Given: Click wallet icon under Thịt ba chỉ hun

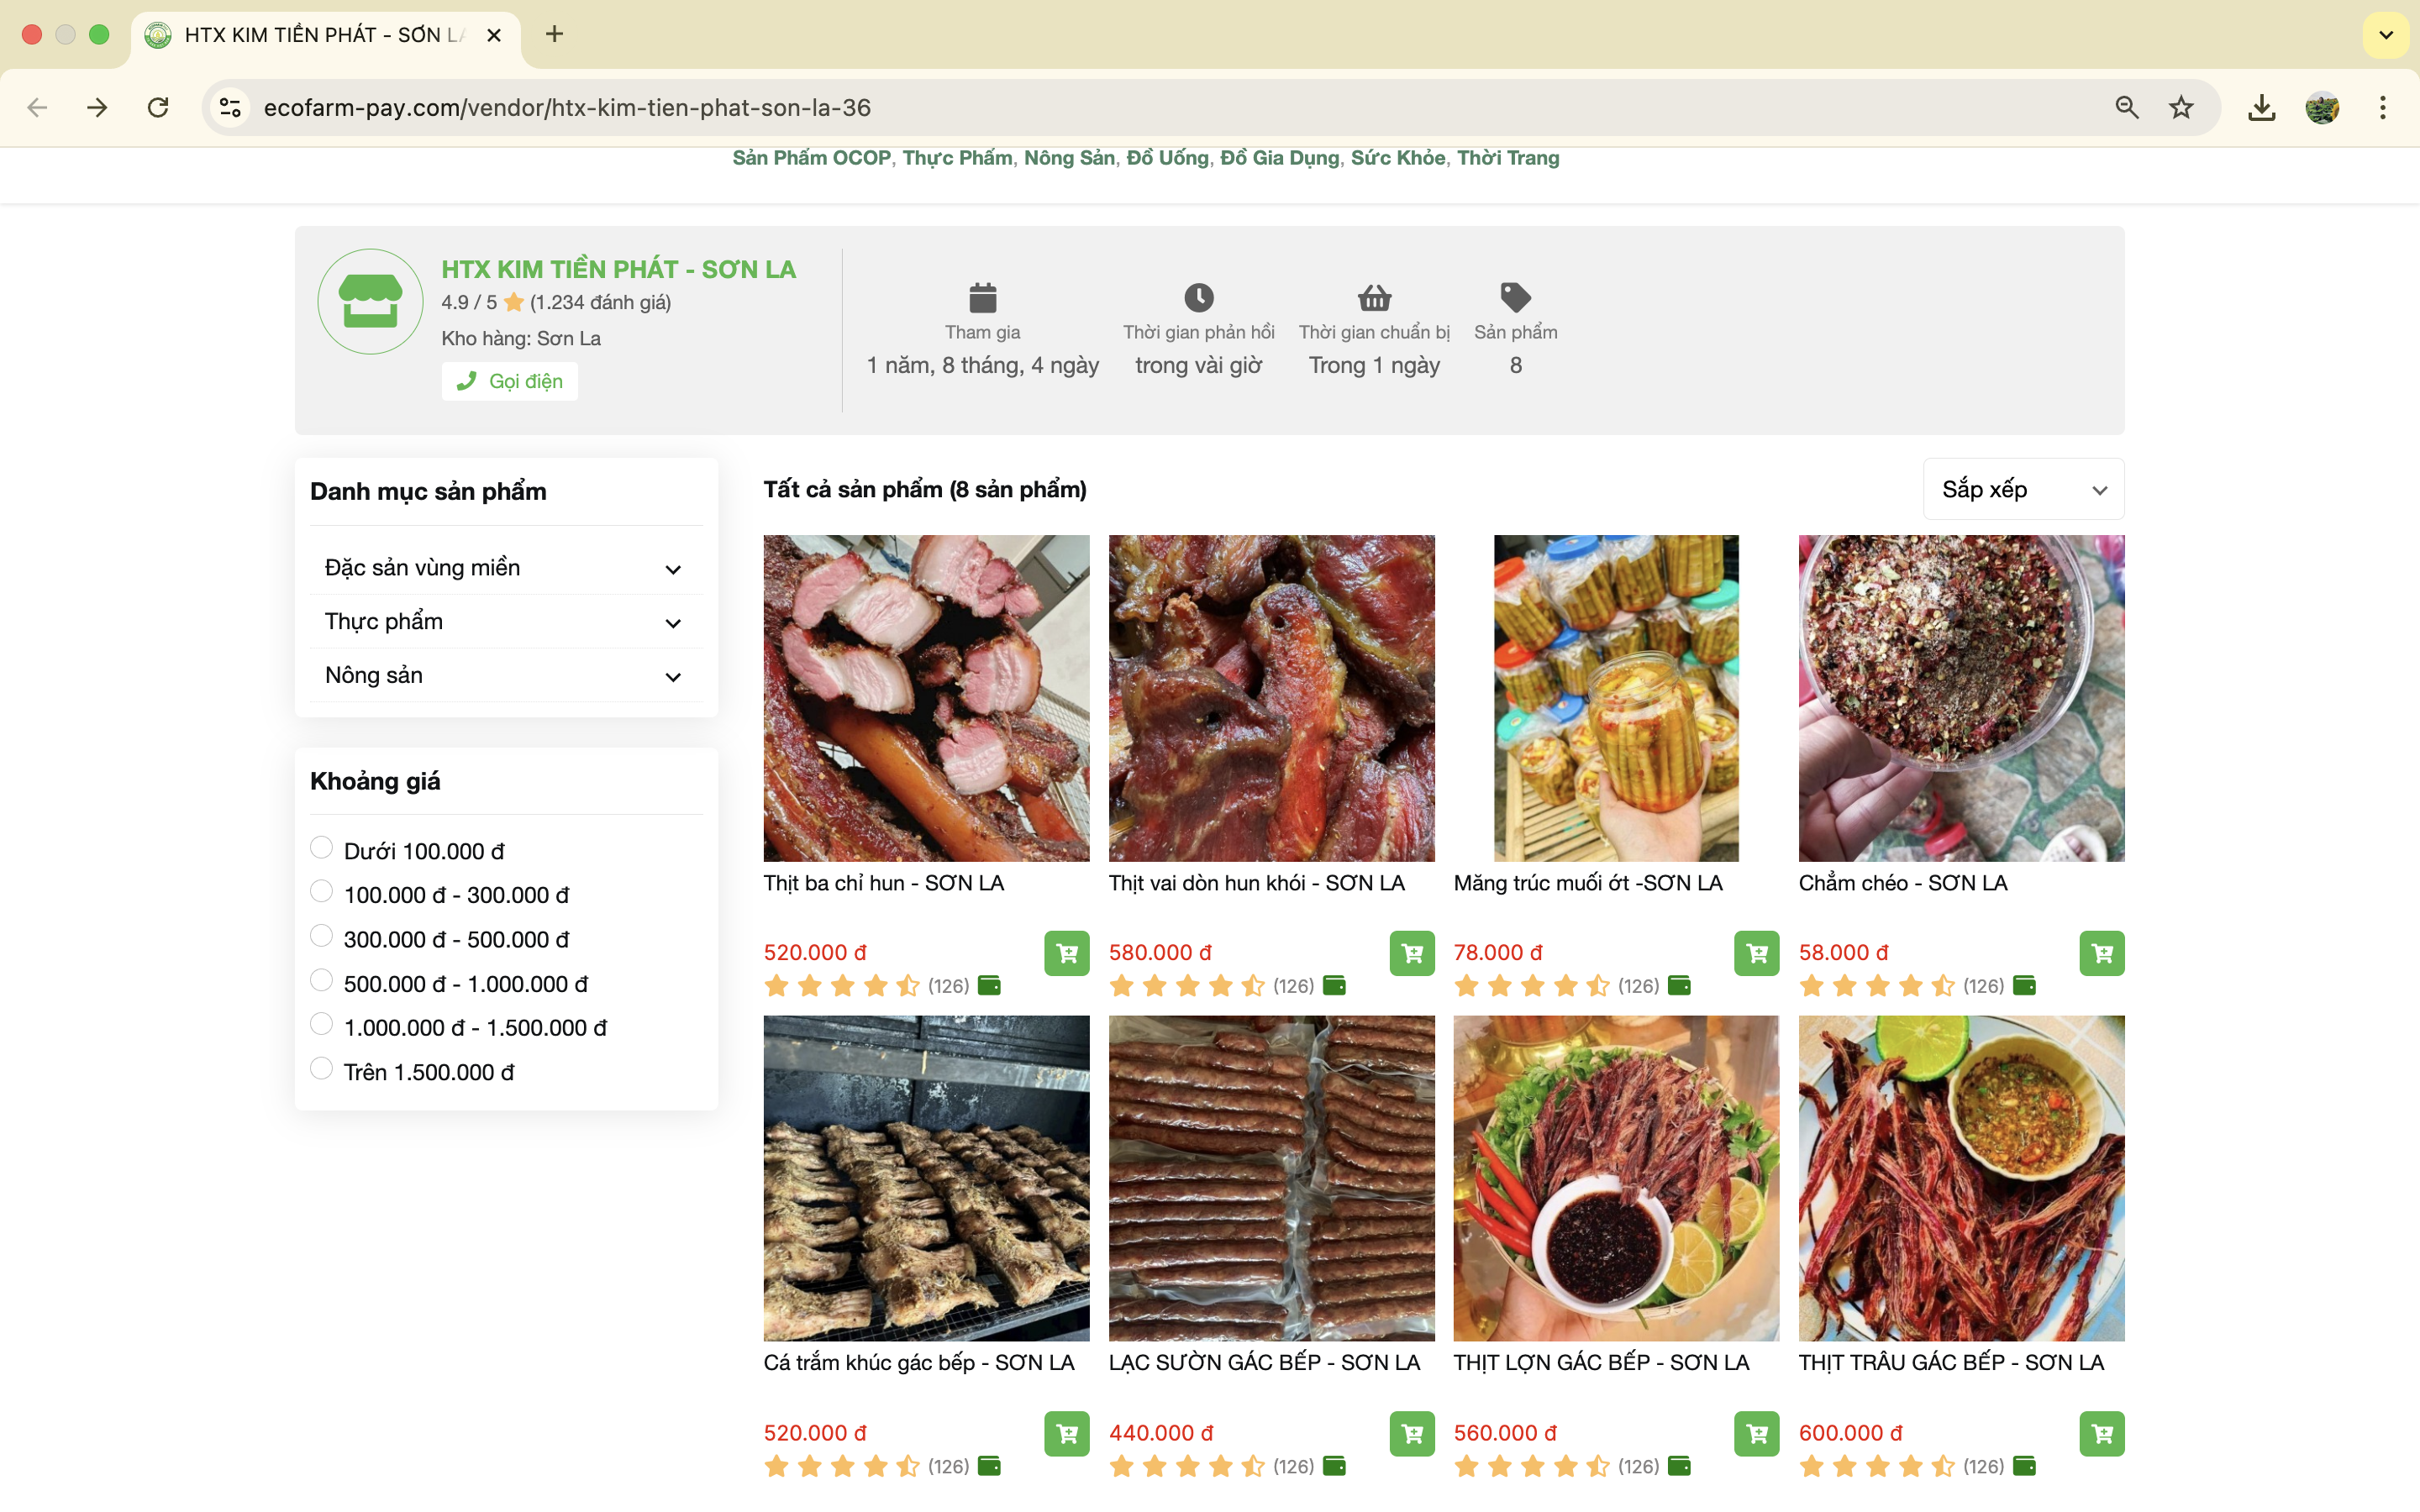Looking at the screenshot, I should 989,986.
